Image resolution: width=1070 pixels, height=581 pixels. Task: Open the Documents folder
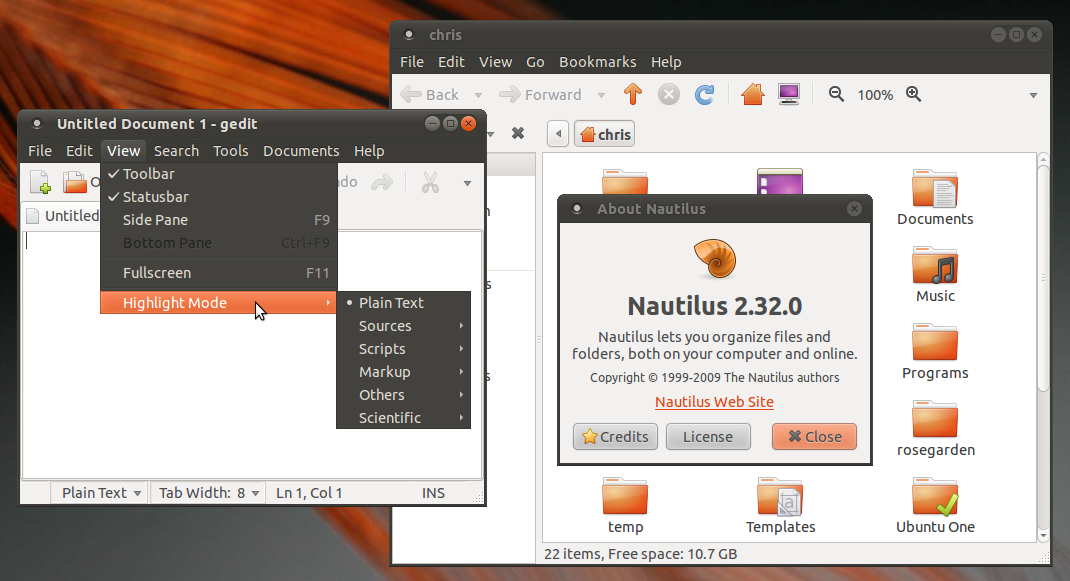pos(935,198)
